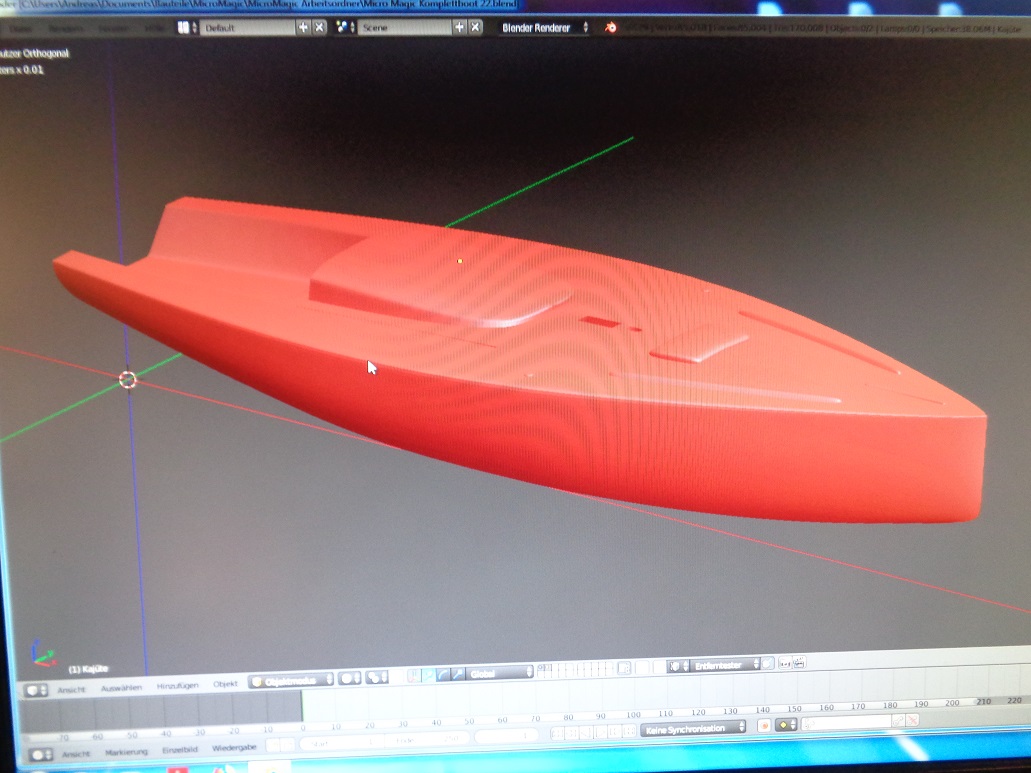Open the screen layout browse icon
Image resolution: width=1031 pixels, height=773 pixels.
click(187, 28)
